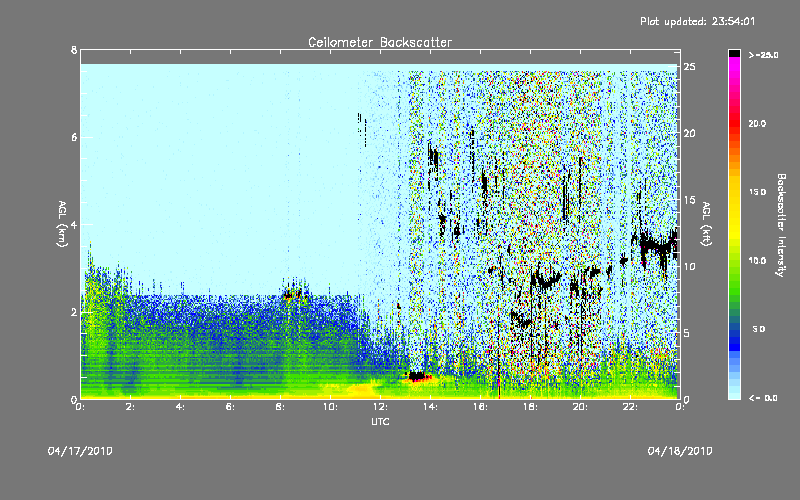Click the "6" tick on km axis
This screenshot has width=800, height=500.
pyautogui.click(x=74, y=137)
